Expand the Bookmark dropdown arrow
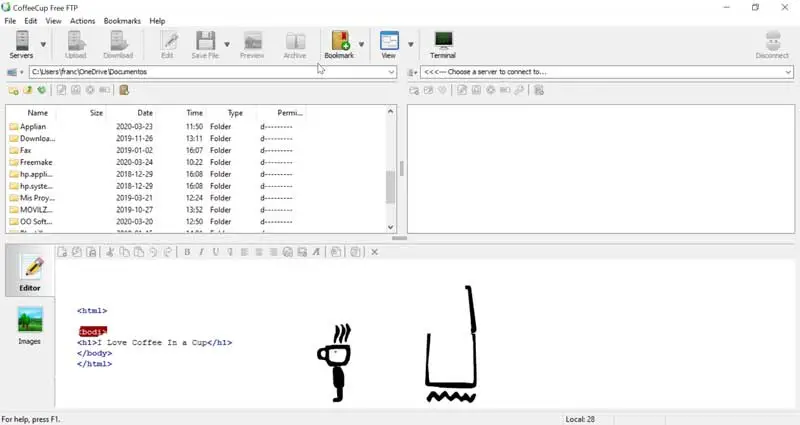Viewport: 800px width, 425px height. tap(362, 44)
